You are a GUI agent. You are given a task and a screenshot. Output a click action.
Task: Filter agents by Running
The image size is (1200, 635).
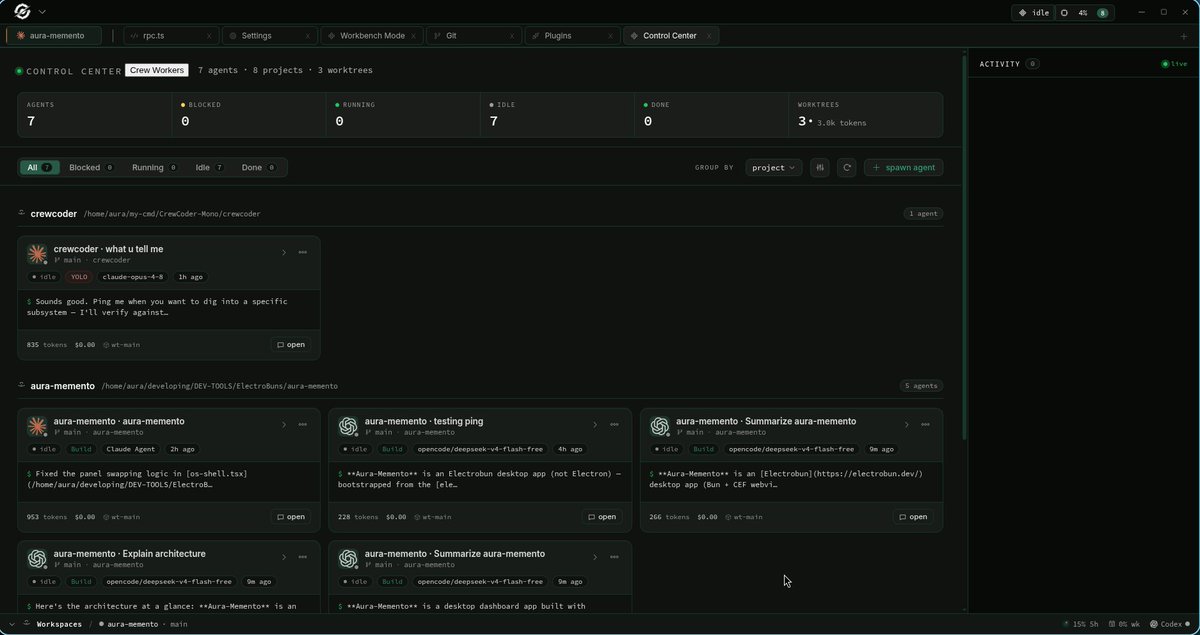click(x=154, y=167)
